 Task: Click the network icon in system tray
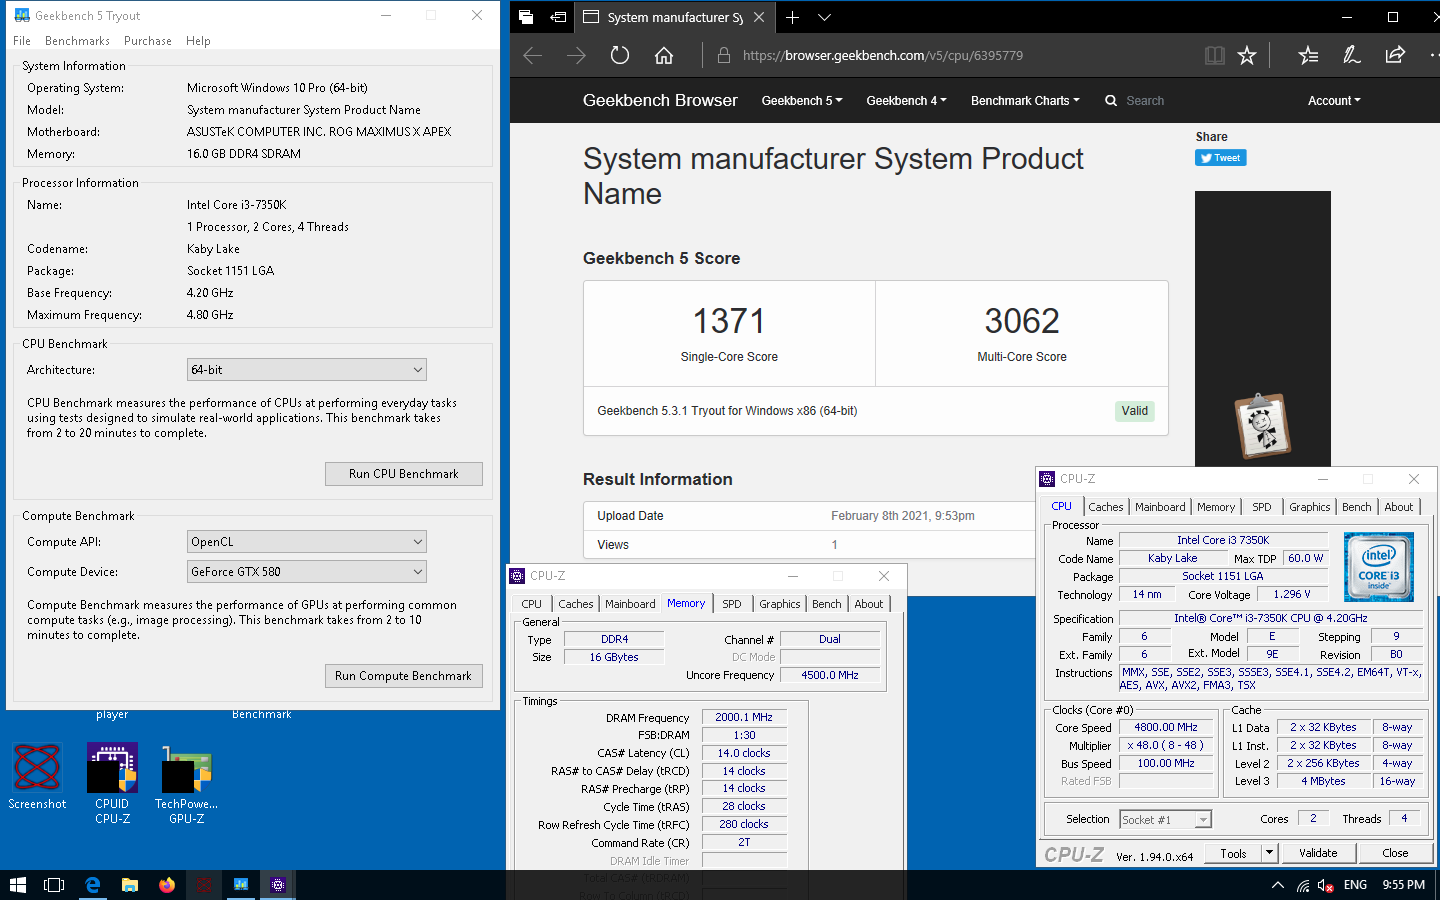[x=1302, y=885]
